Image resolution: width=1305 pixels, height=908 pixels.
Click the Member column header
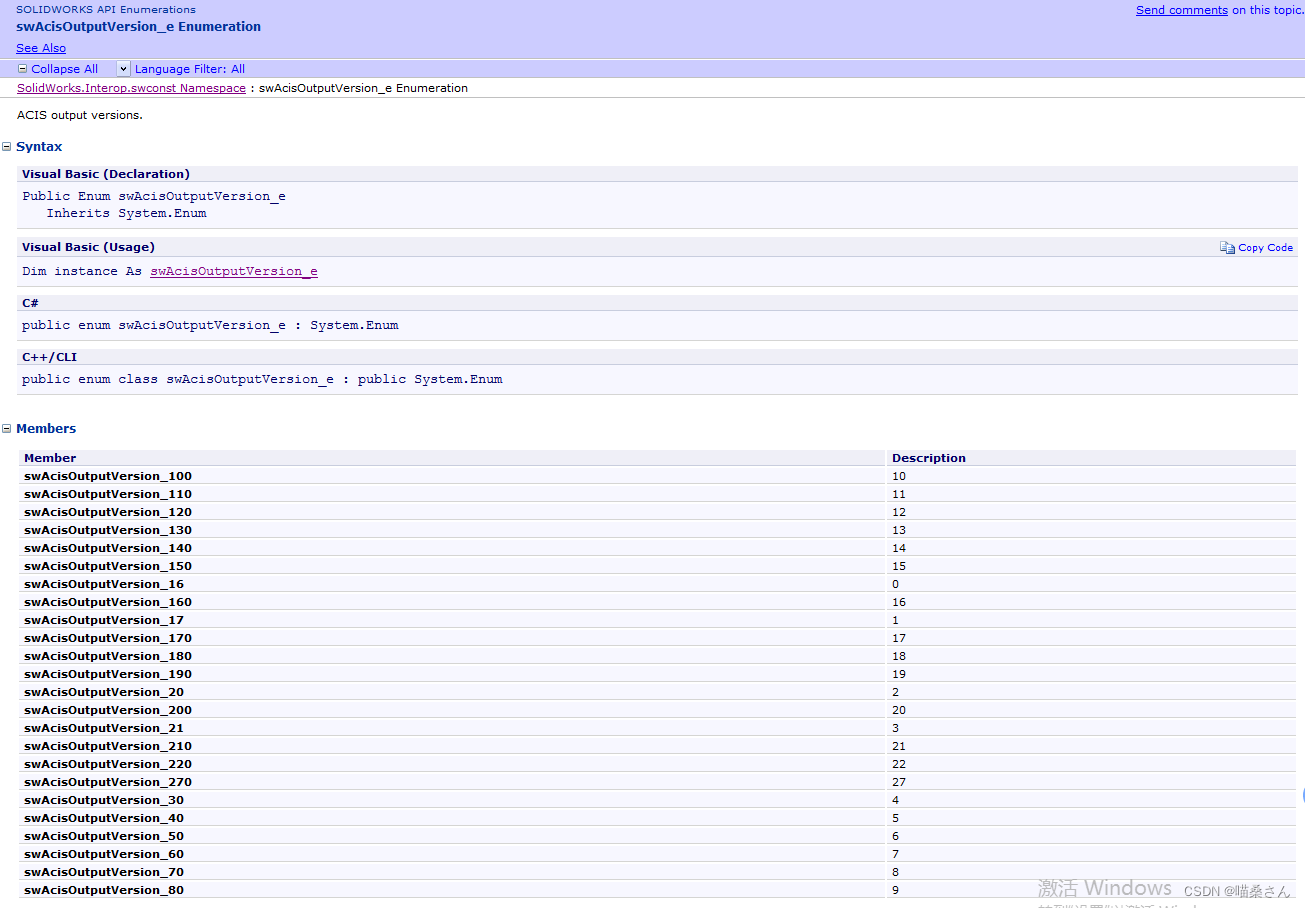[50, 458]
